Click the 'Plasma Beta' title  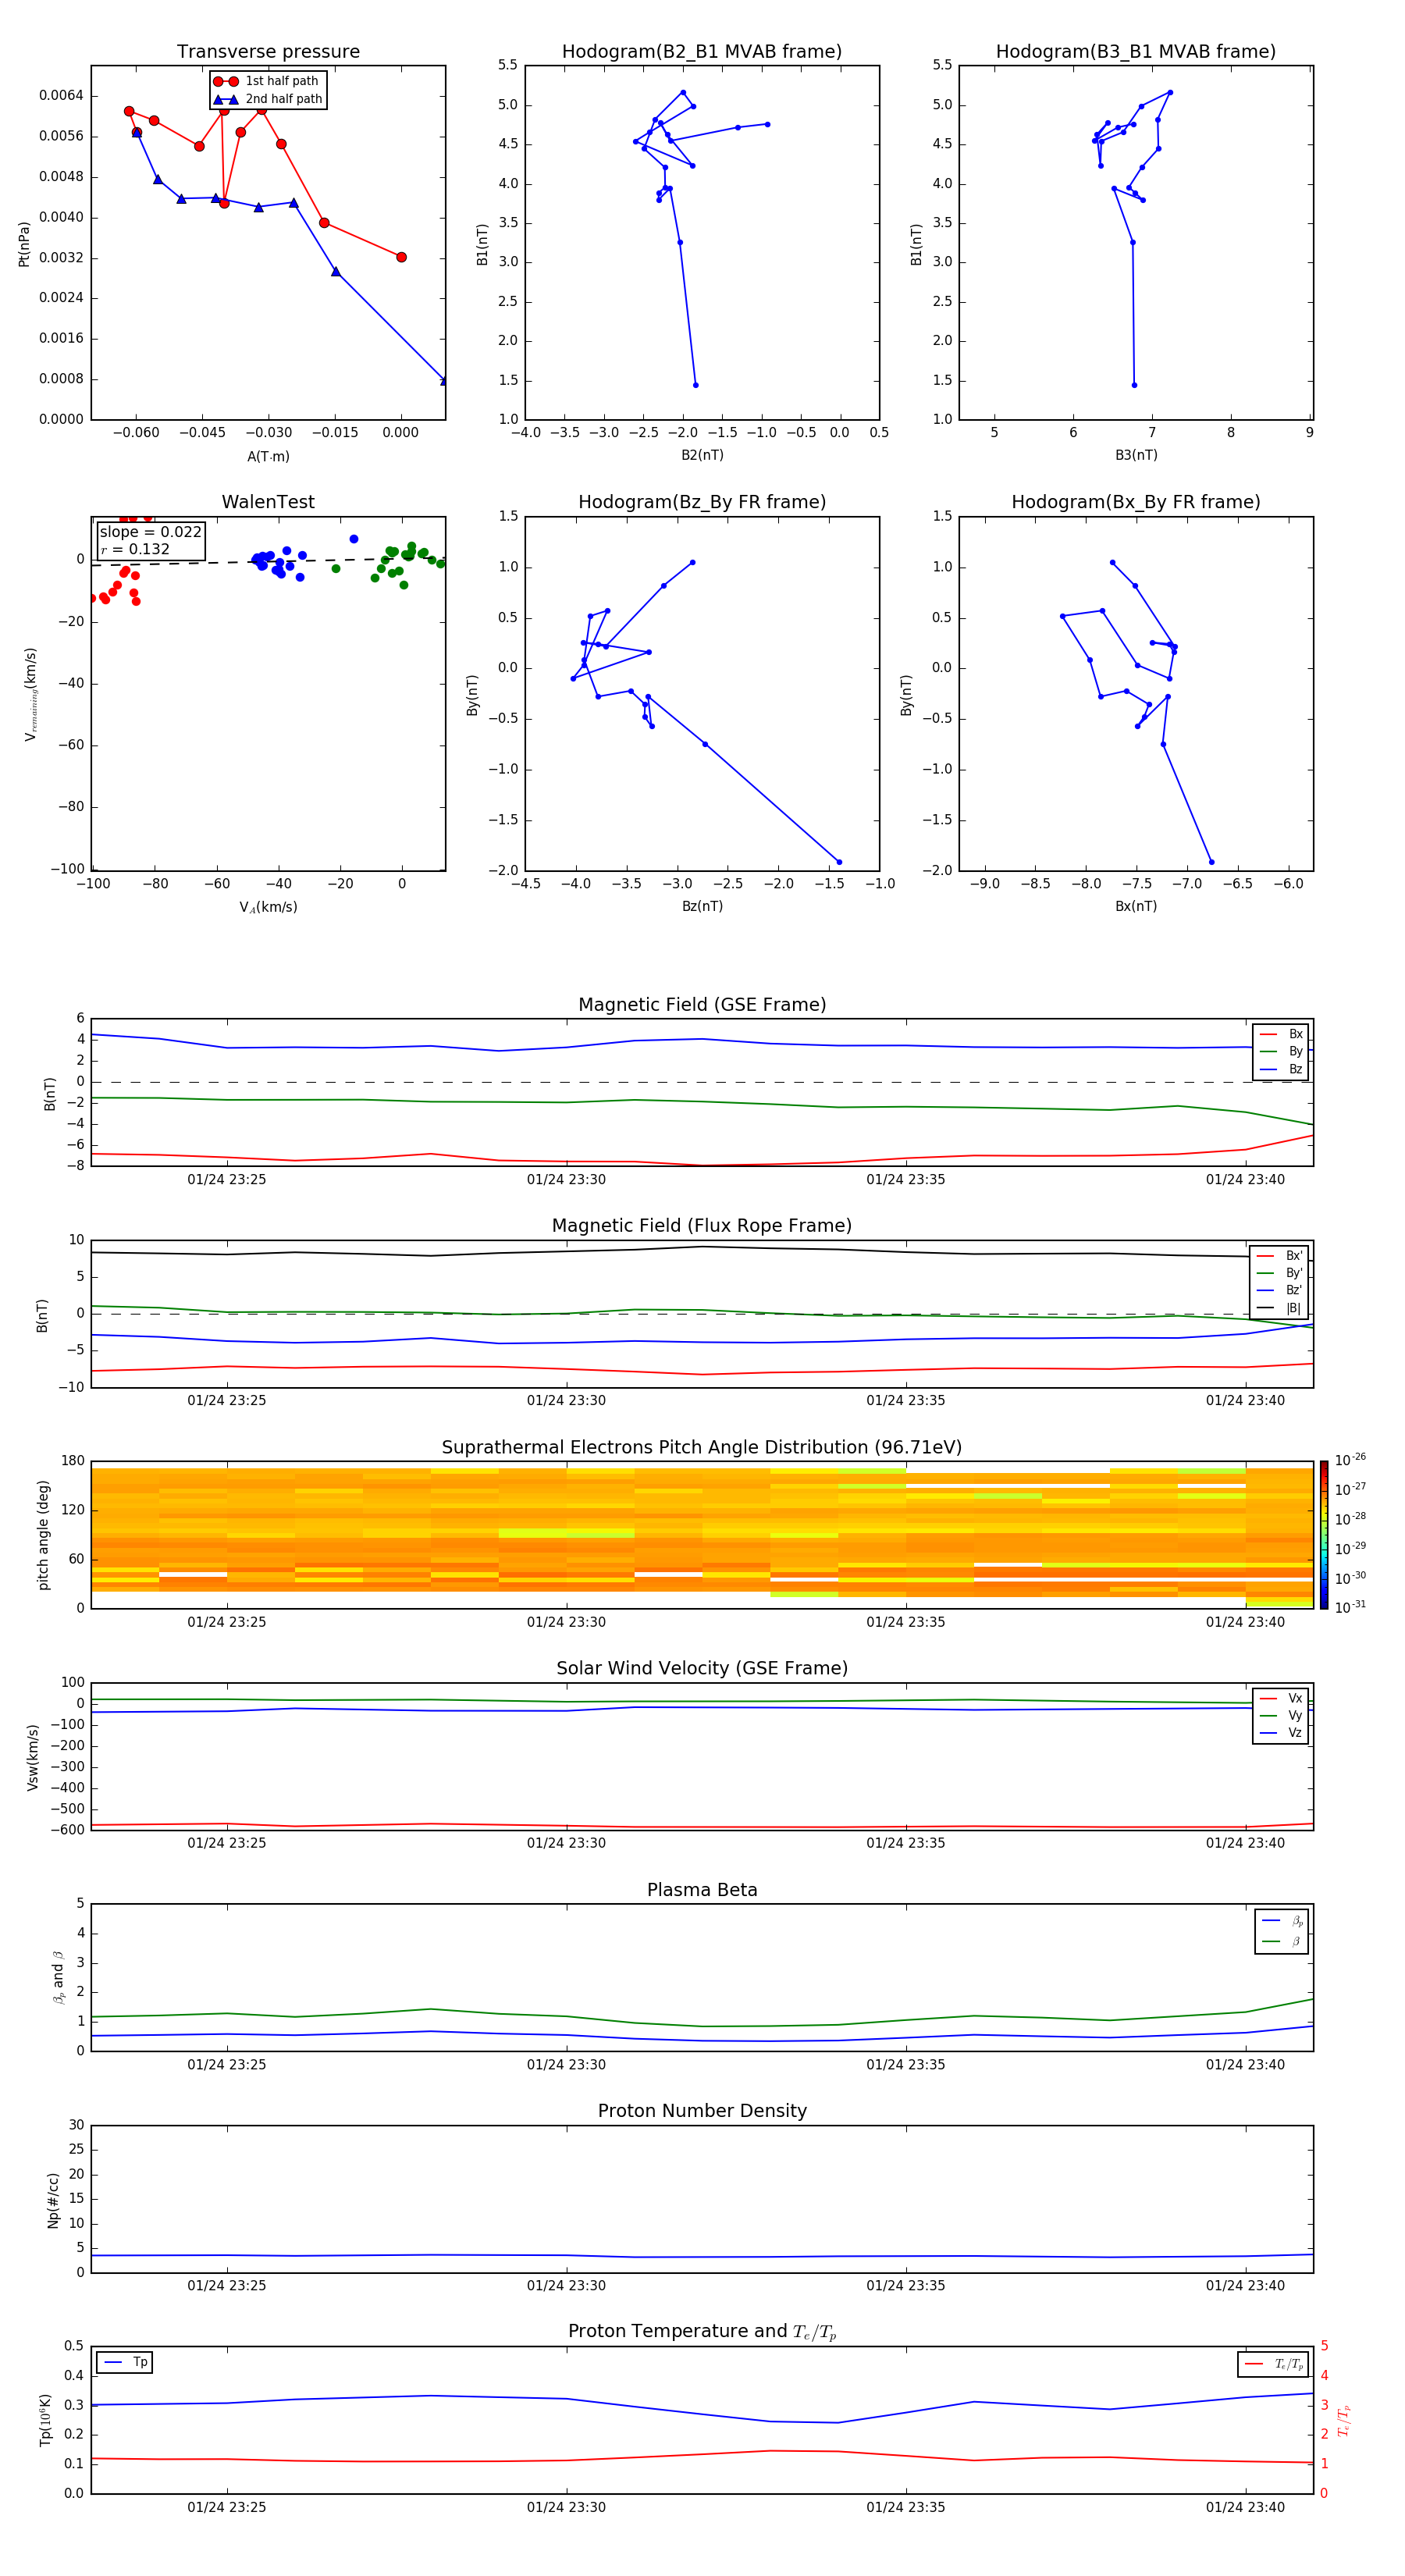(702, 1890)
